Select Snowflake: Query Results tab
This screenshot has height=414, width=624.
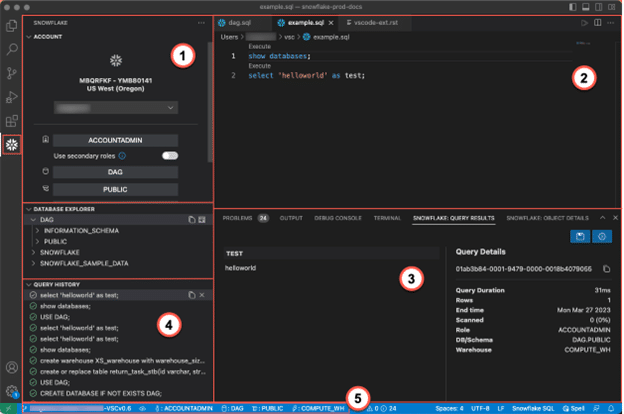454,218
